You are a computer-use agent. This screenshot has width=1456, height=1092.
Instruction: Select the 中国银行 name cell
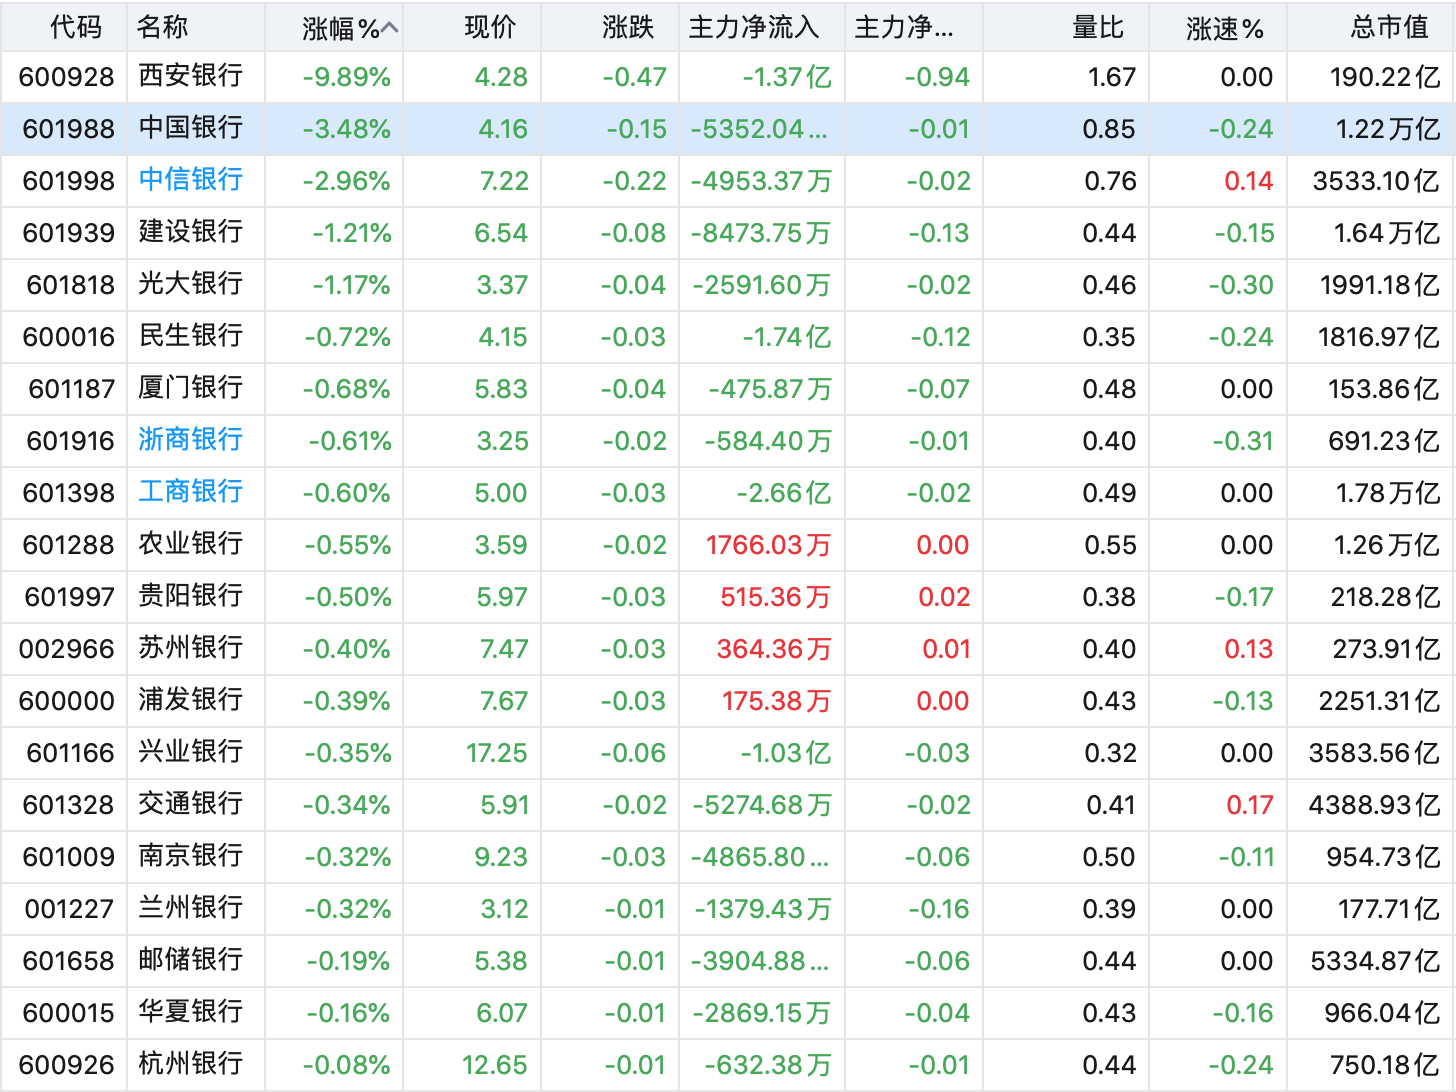coord(190,128)
